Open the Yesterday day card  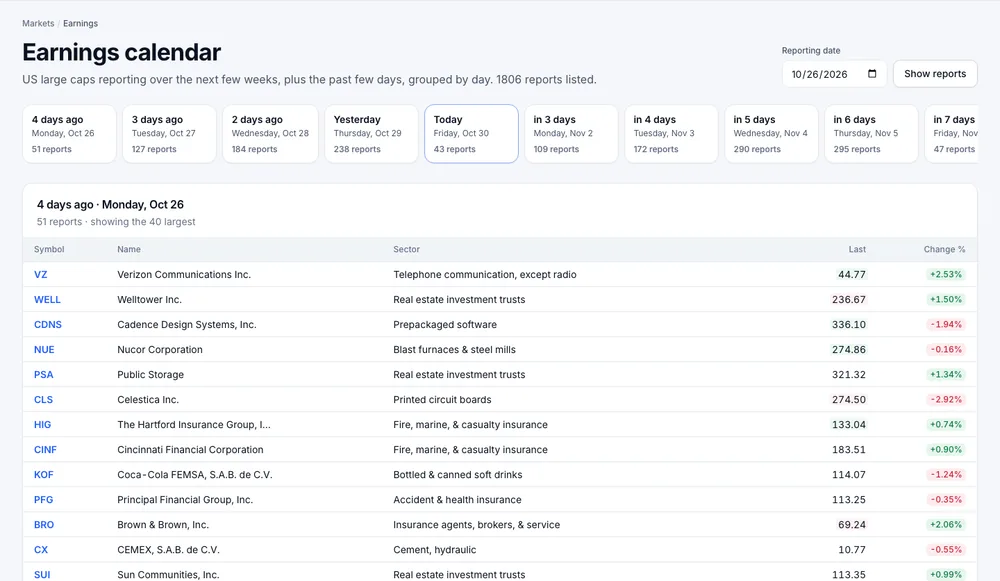pos(371,134)
